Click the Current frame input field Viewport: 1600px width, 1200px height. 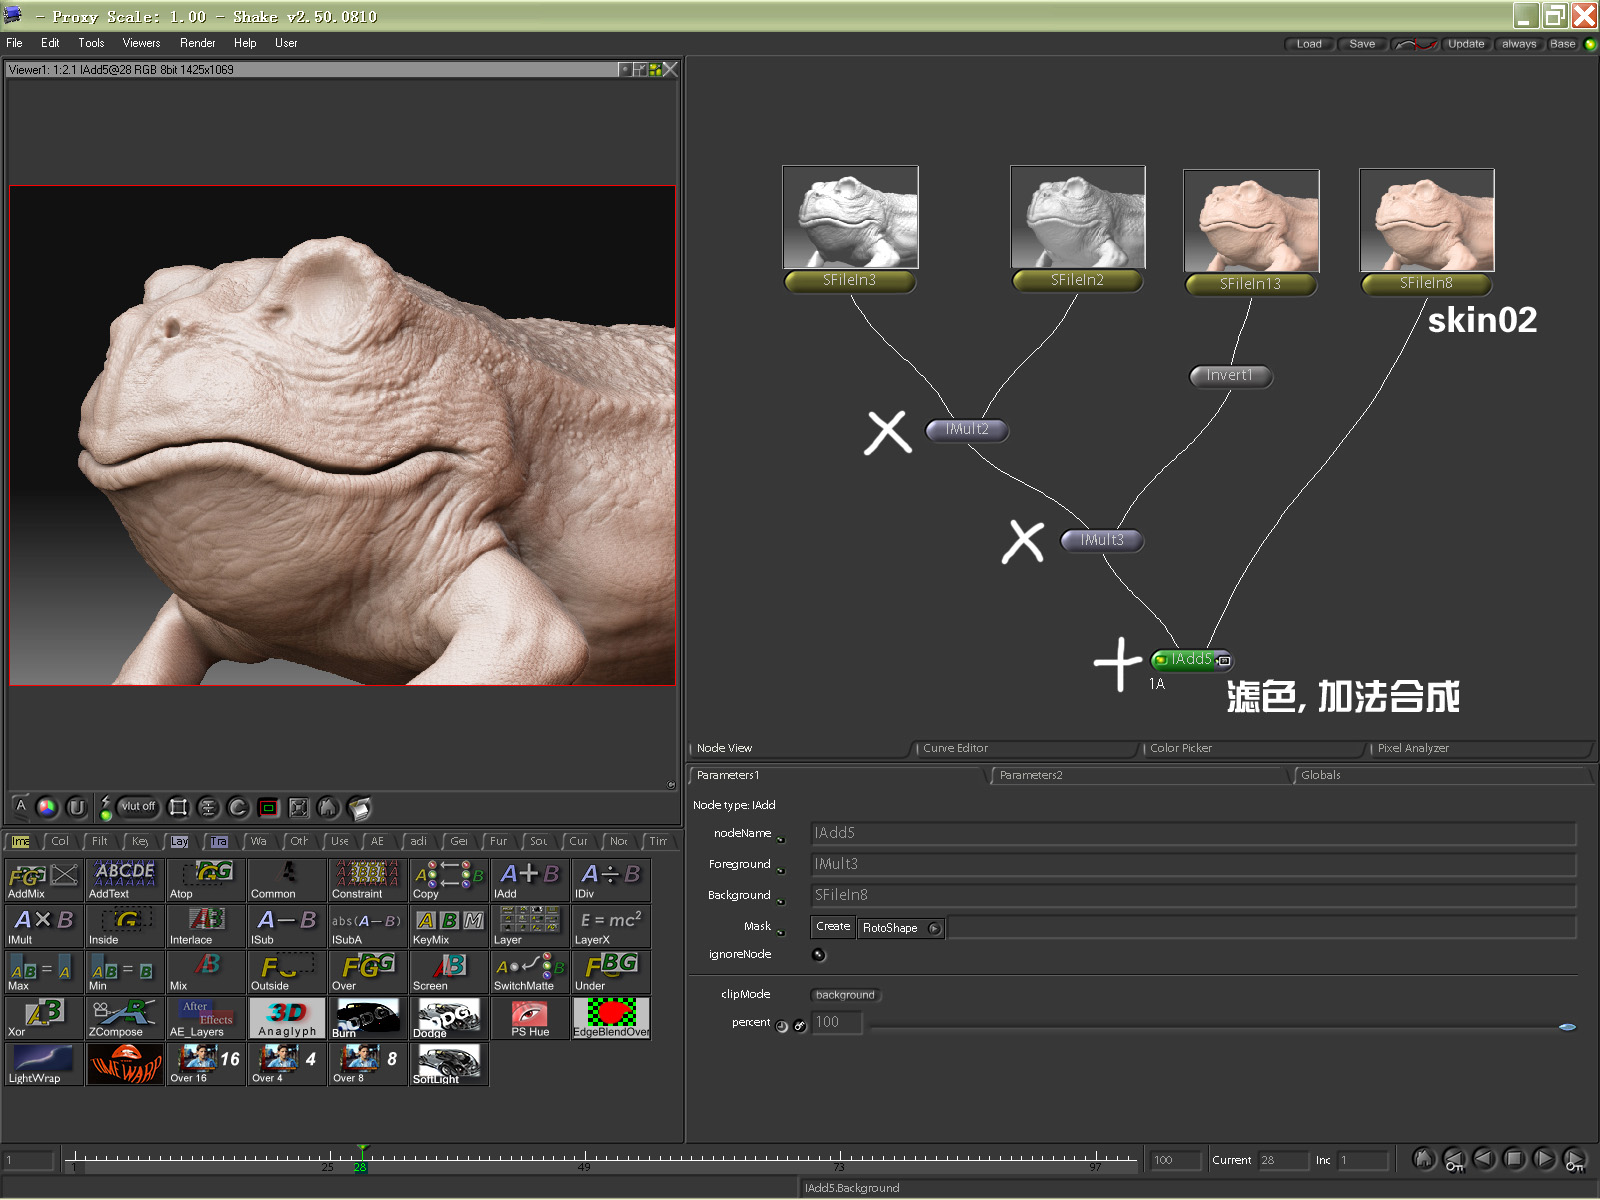point(1283,1160)
